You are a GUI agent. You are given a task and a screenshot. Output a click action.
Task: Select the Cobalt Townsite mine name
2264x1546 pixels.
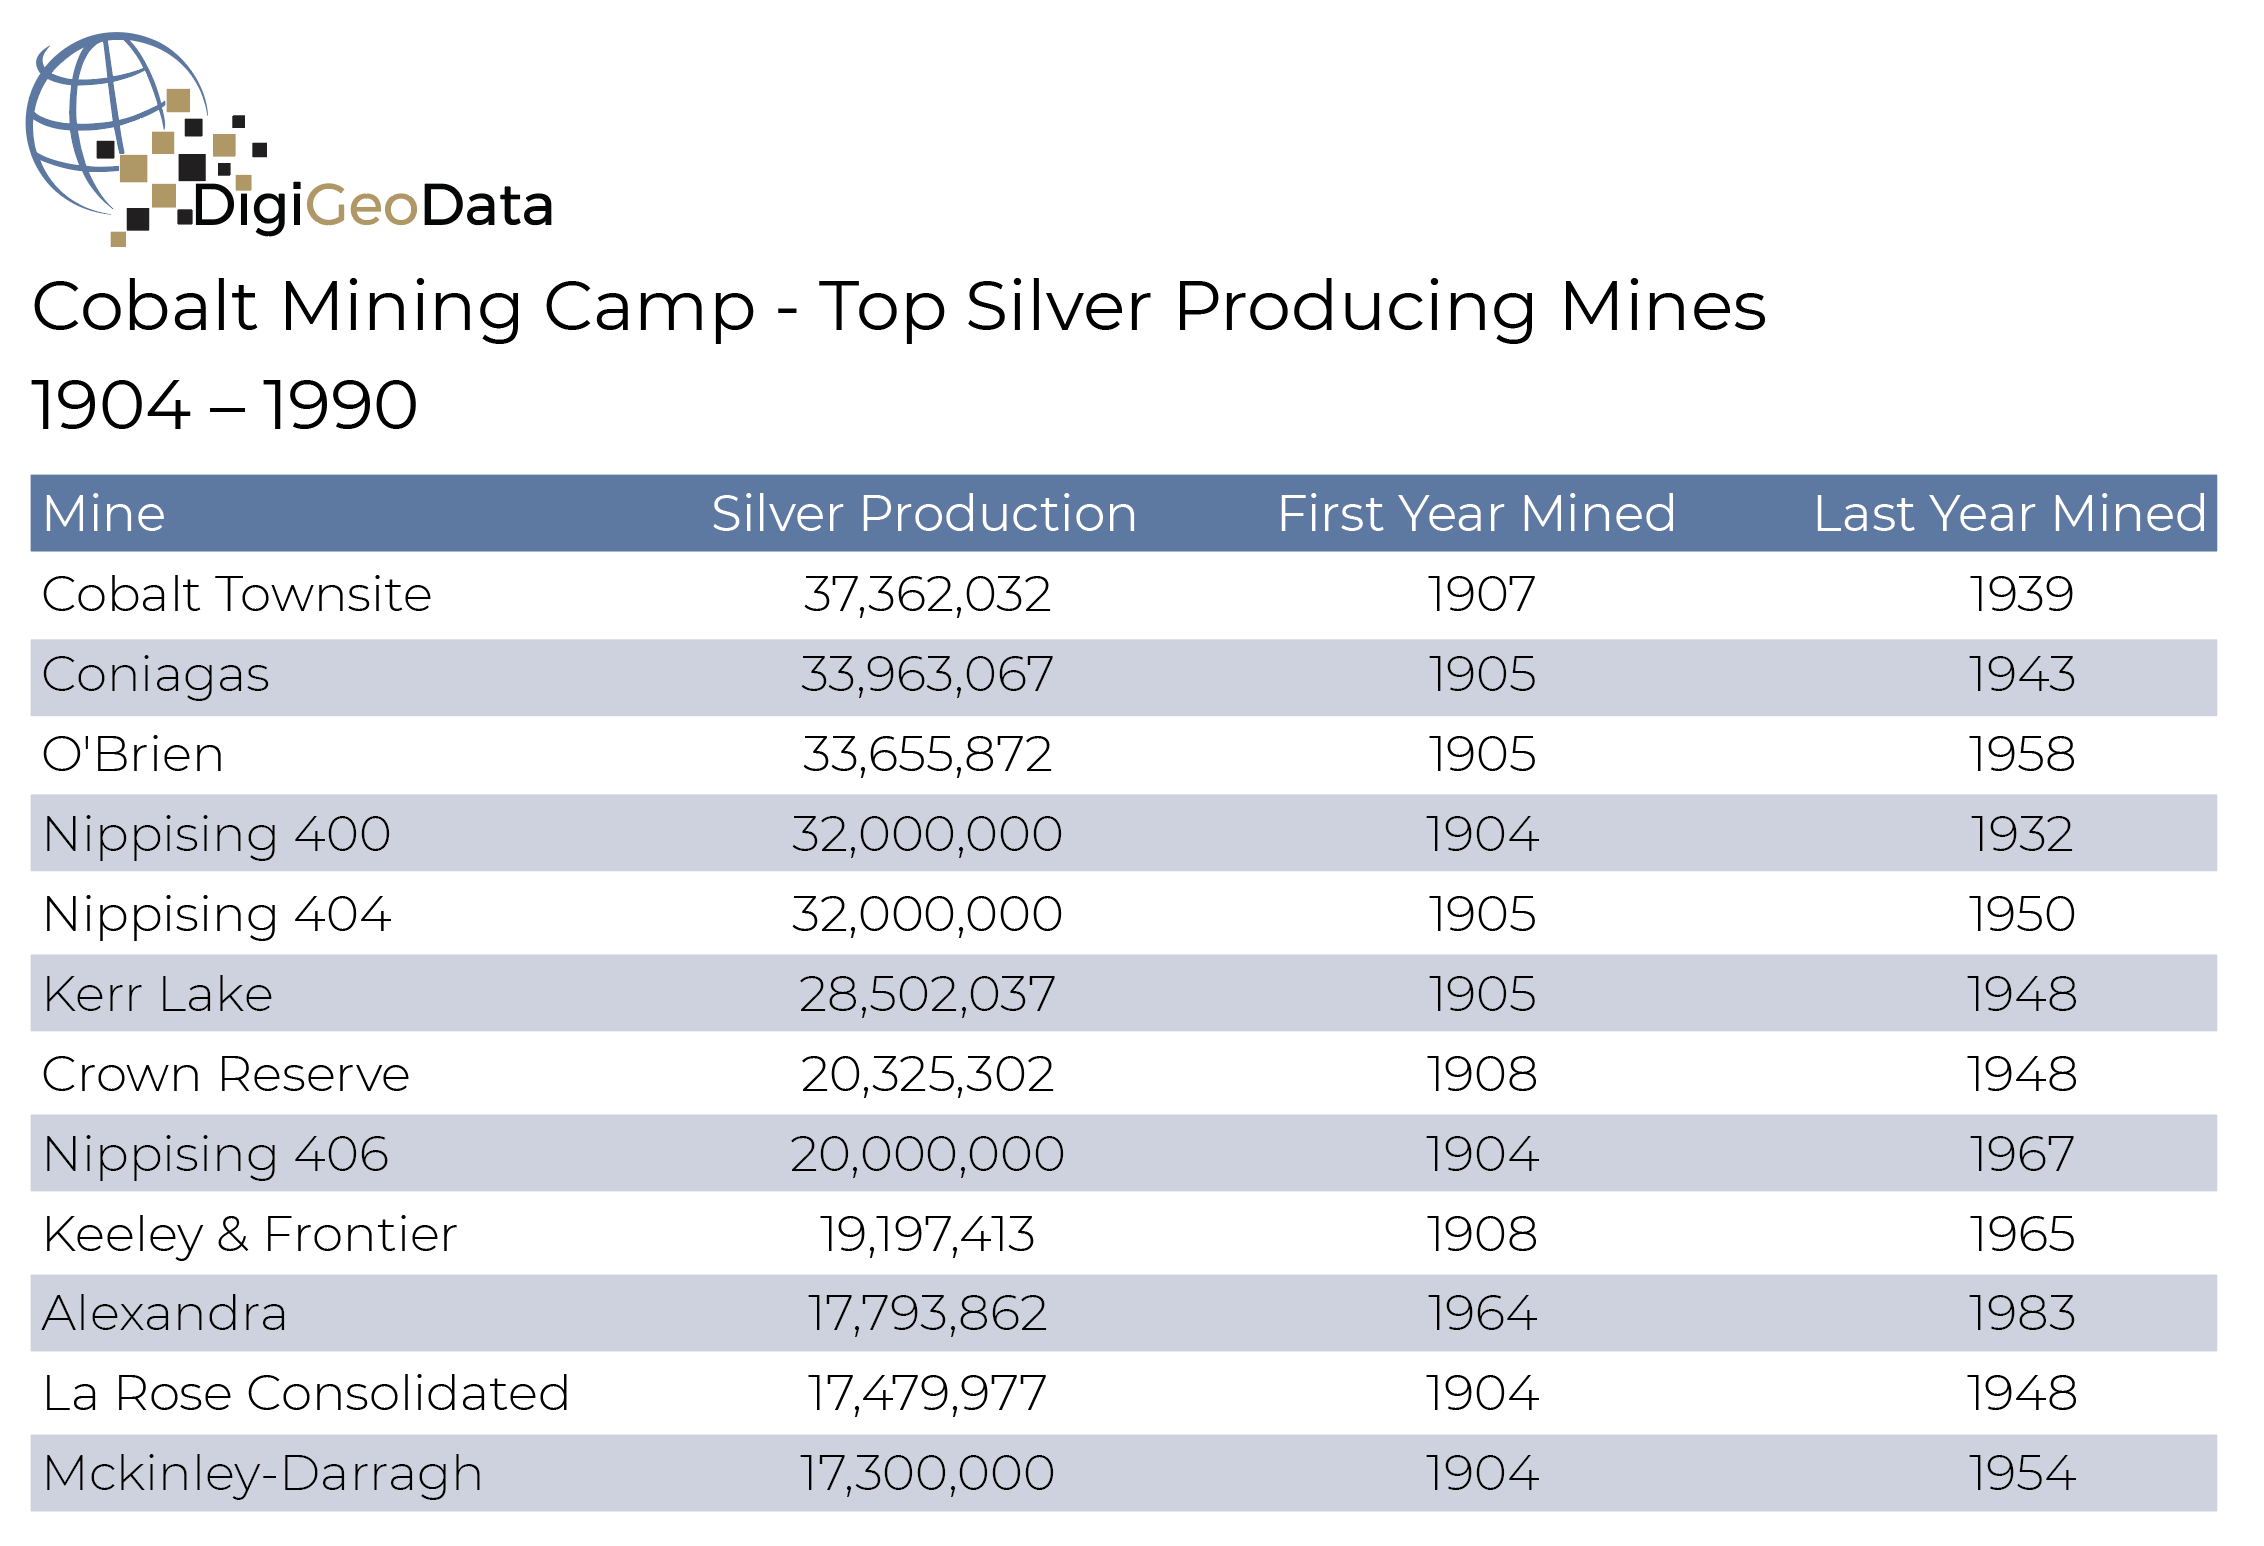point(237,595)
